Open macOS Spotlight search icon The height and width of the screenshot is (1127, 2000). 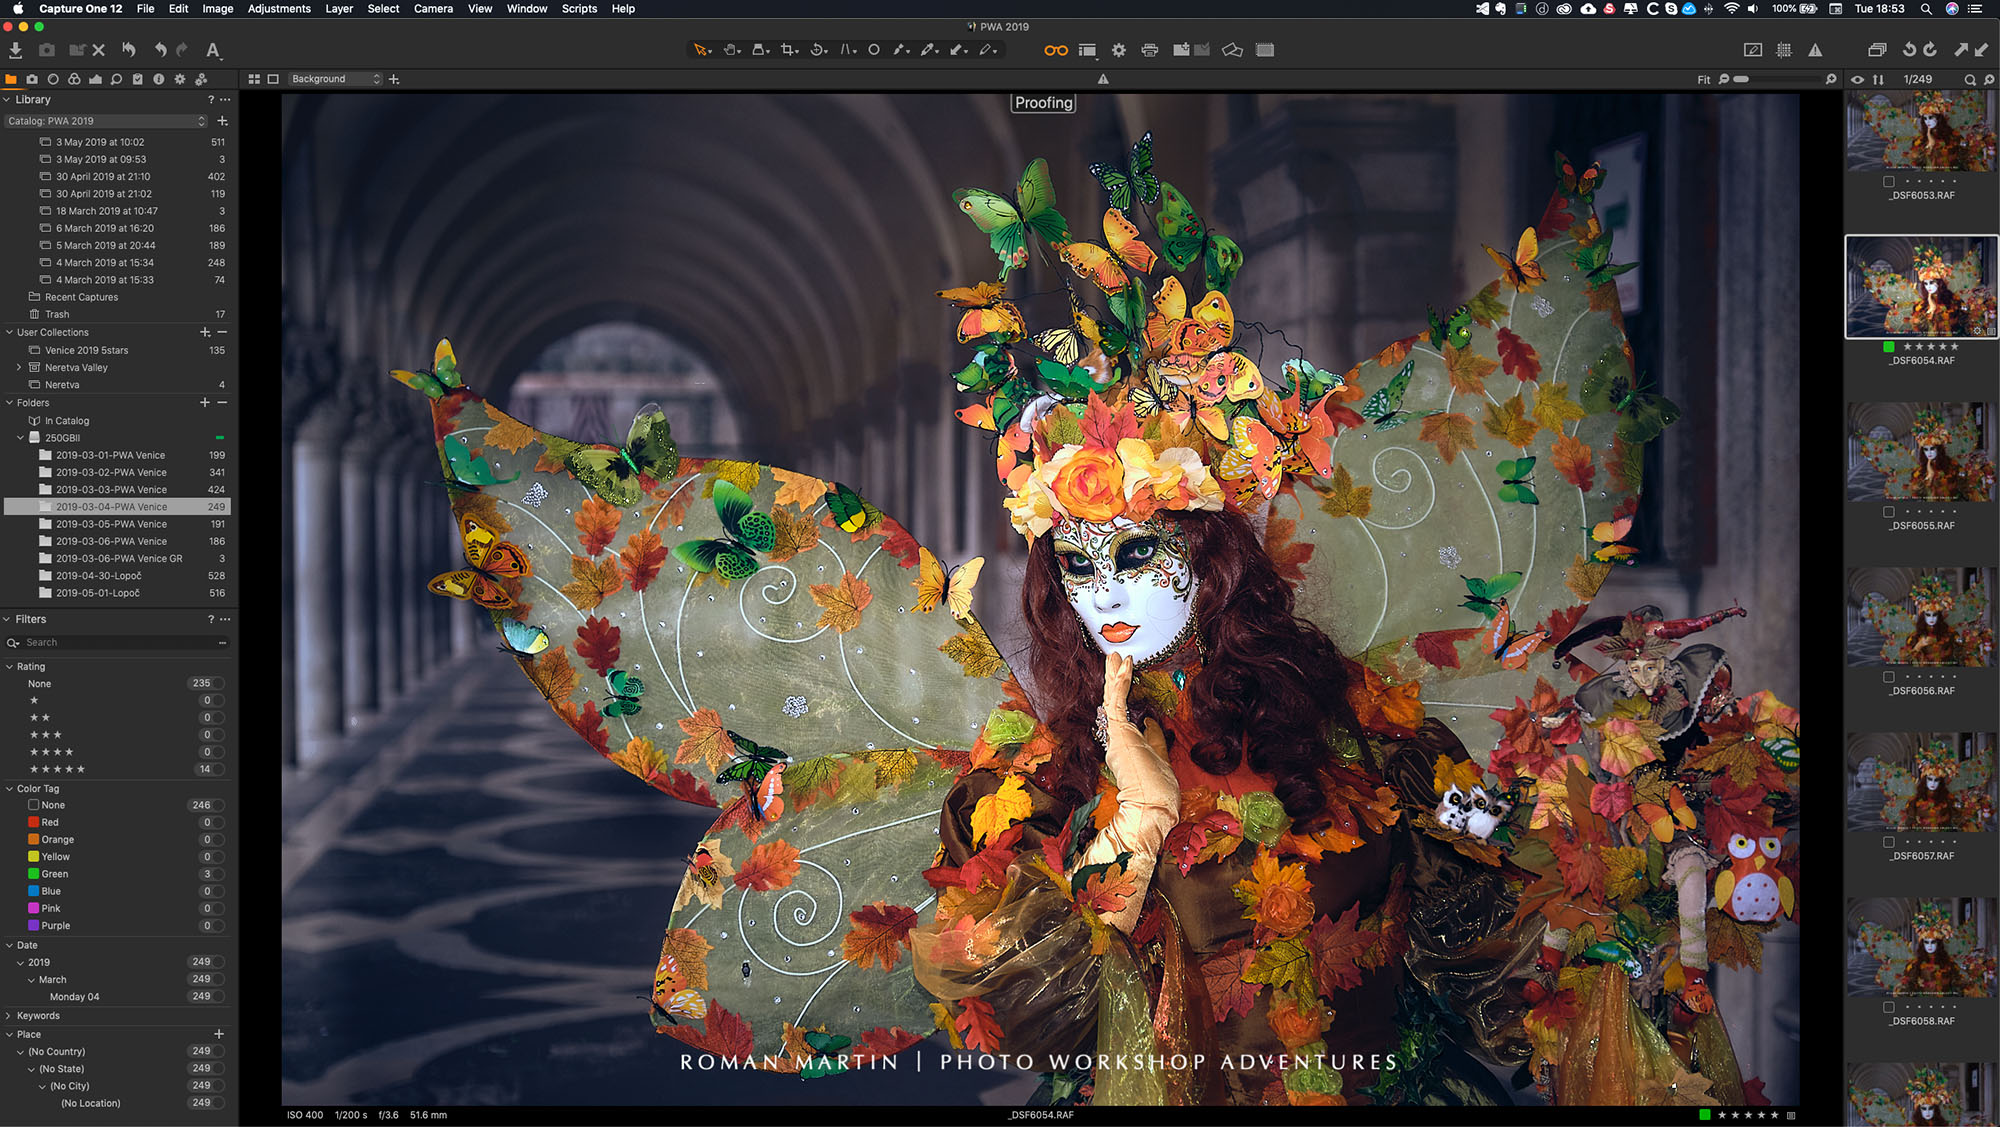1926,9
